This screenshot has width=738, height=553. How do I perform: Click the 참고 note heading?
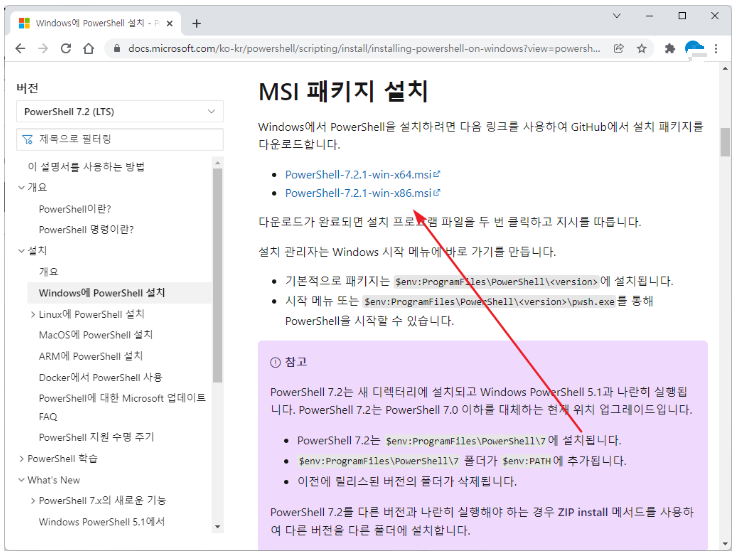pos(296,362)
